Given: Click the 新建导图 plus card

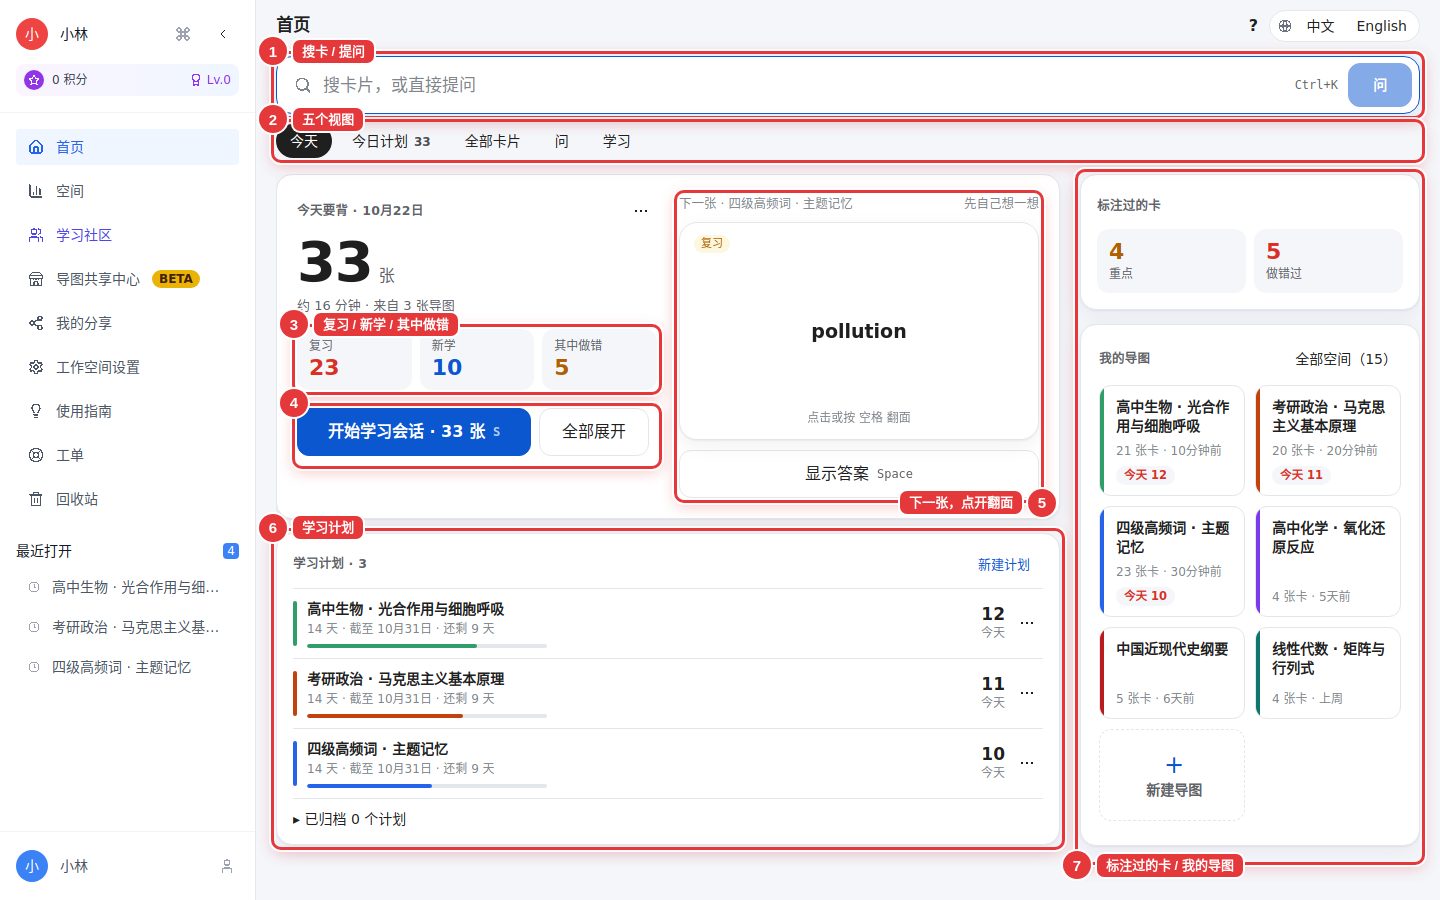Looking at the screenshot, I should [1174, 775].
